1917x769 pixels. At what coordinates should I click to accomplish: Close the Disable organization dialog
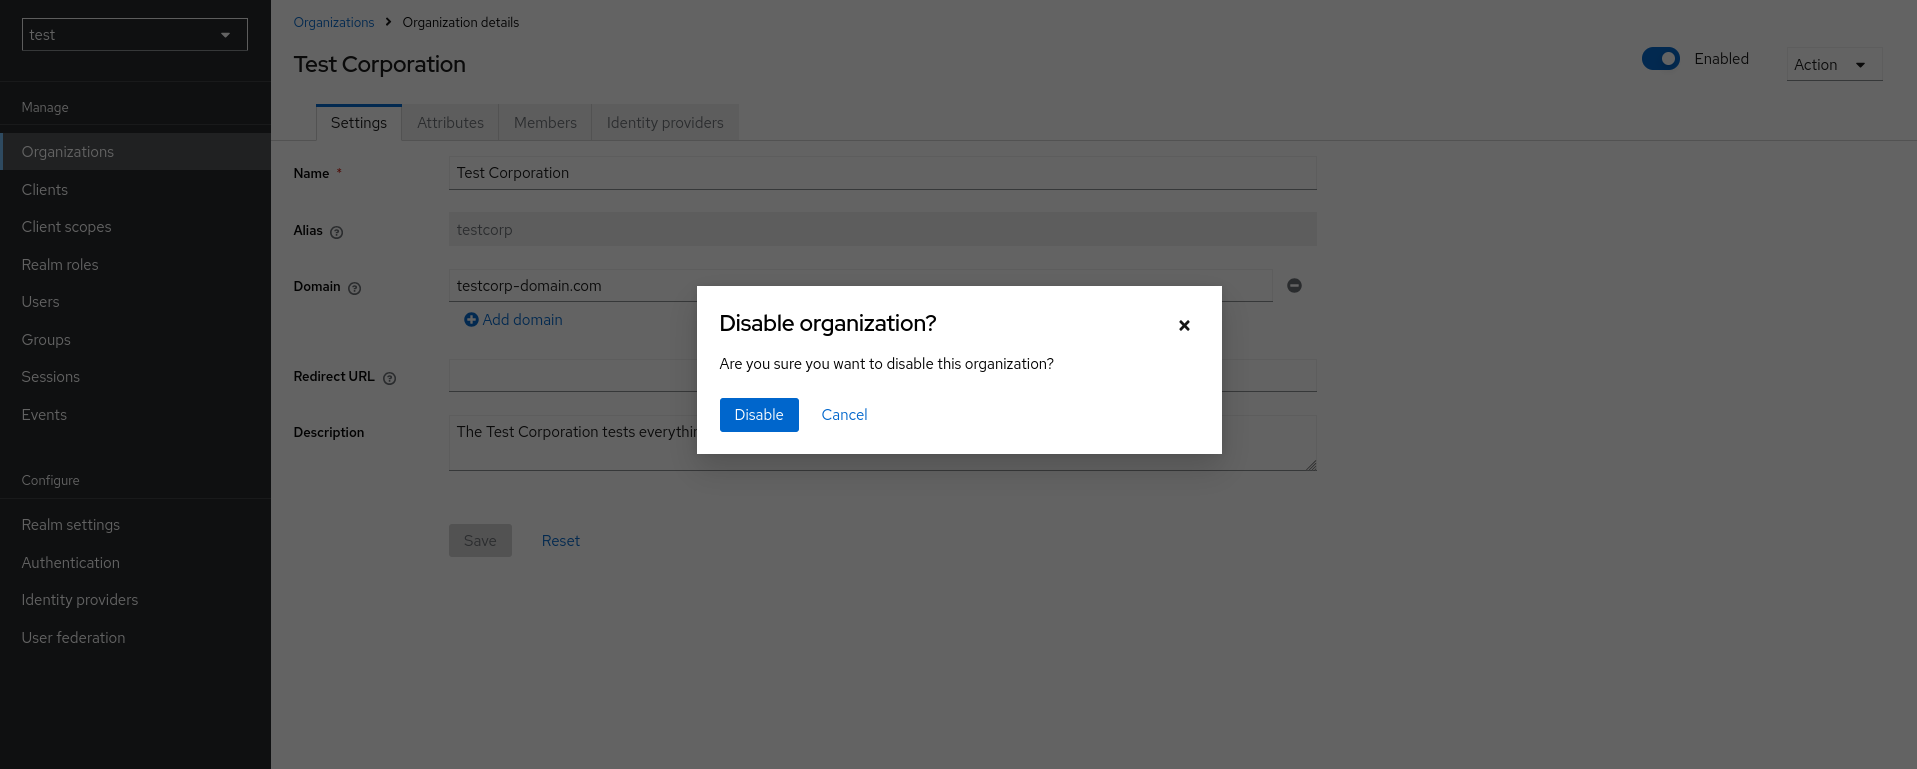point(1184,325)
